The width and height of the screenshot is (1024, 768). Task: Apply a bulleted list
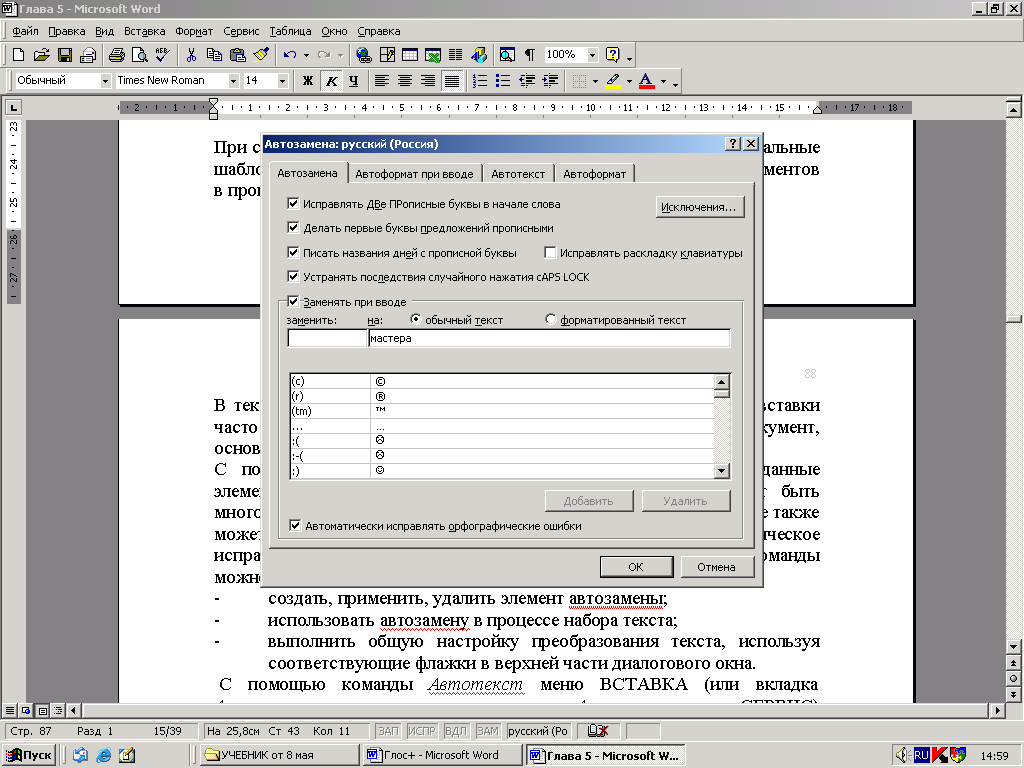(503, 81)
